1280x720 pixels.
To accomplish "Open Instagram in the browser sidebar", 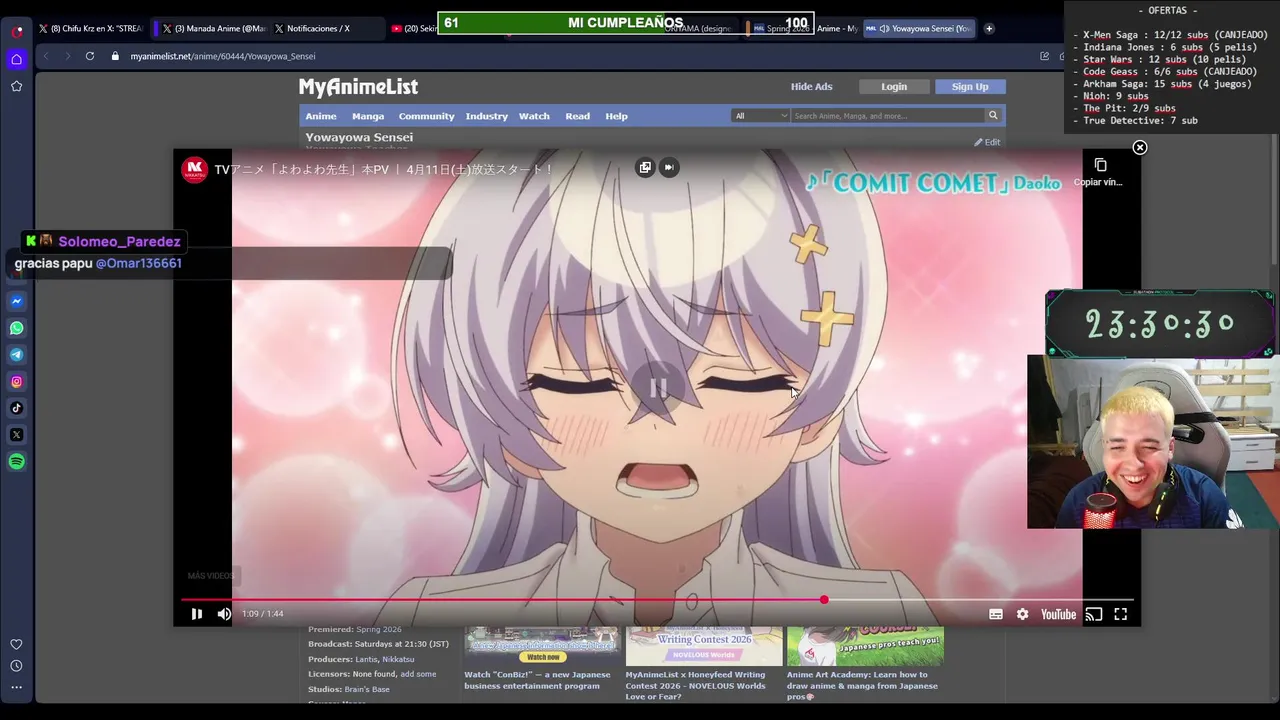I will tap(16, 381).
